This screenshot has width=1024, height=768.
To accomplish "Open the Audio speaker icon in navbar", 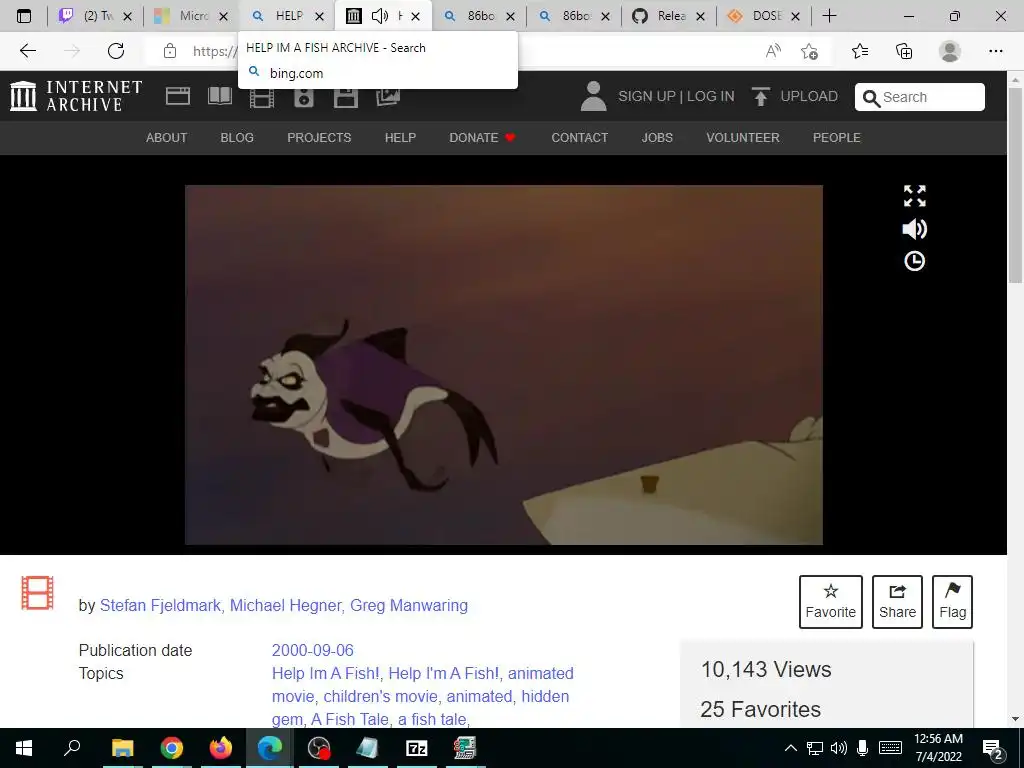I will pos(304,97).
